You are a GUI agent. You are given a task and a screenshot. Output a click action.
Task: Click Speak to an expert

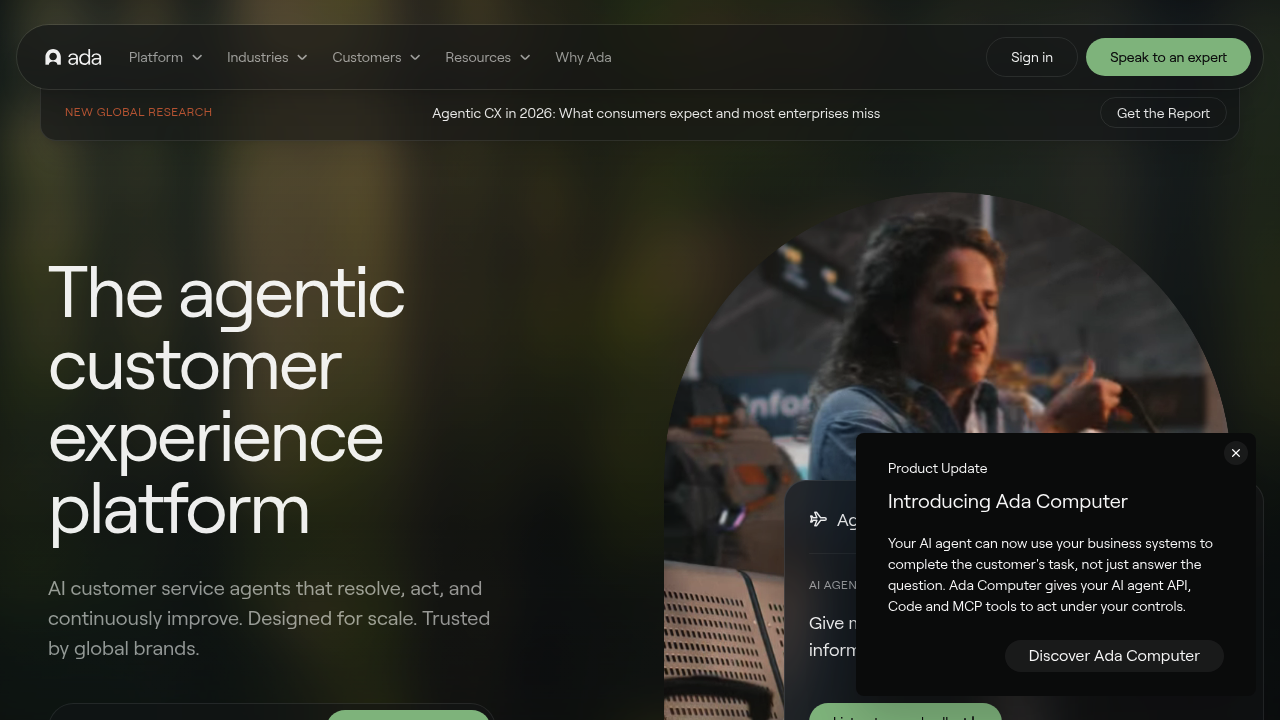tap(1168, 57)
